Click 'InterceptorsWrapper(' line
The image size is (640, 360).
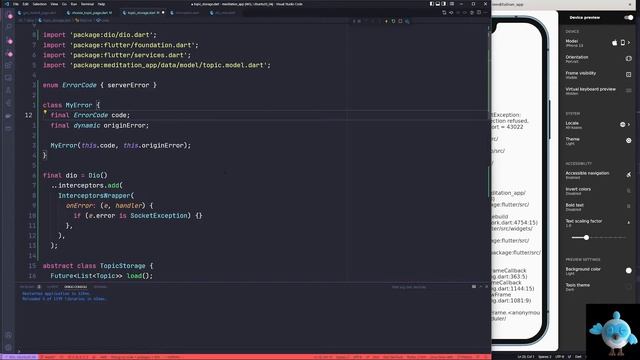click(x=96, y=196)
